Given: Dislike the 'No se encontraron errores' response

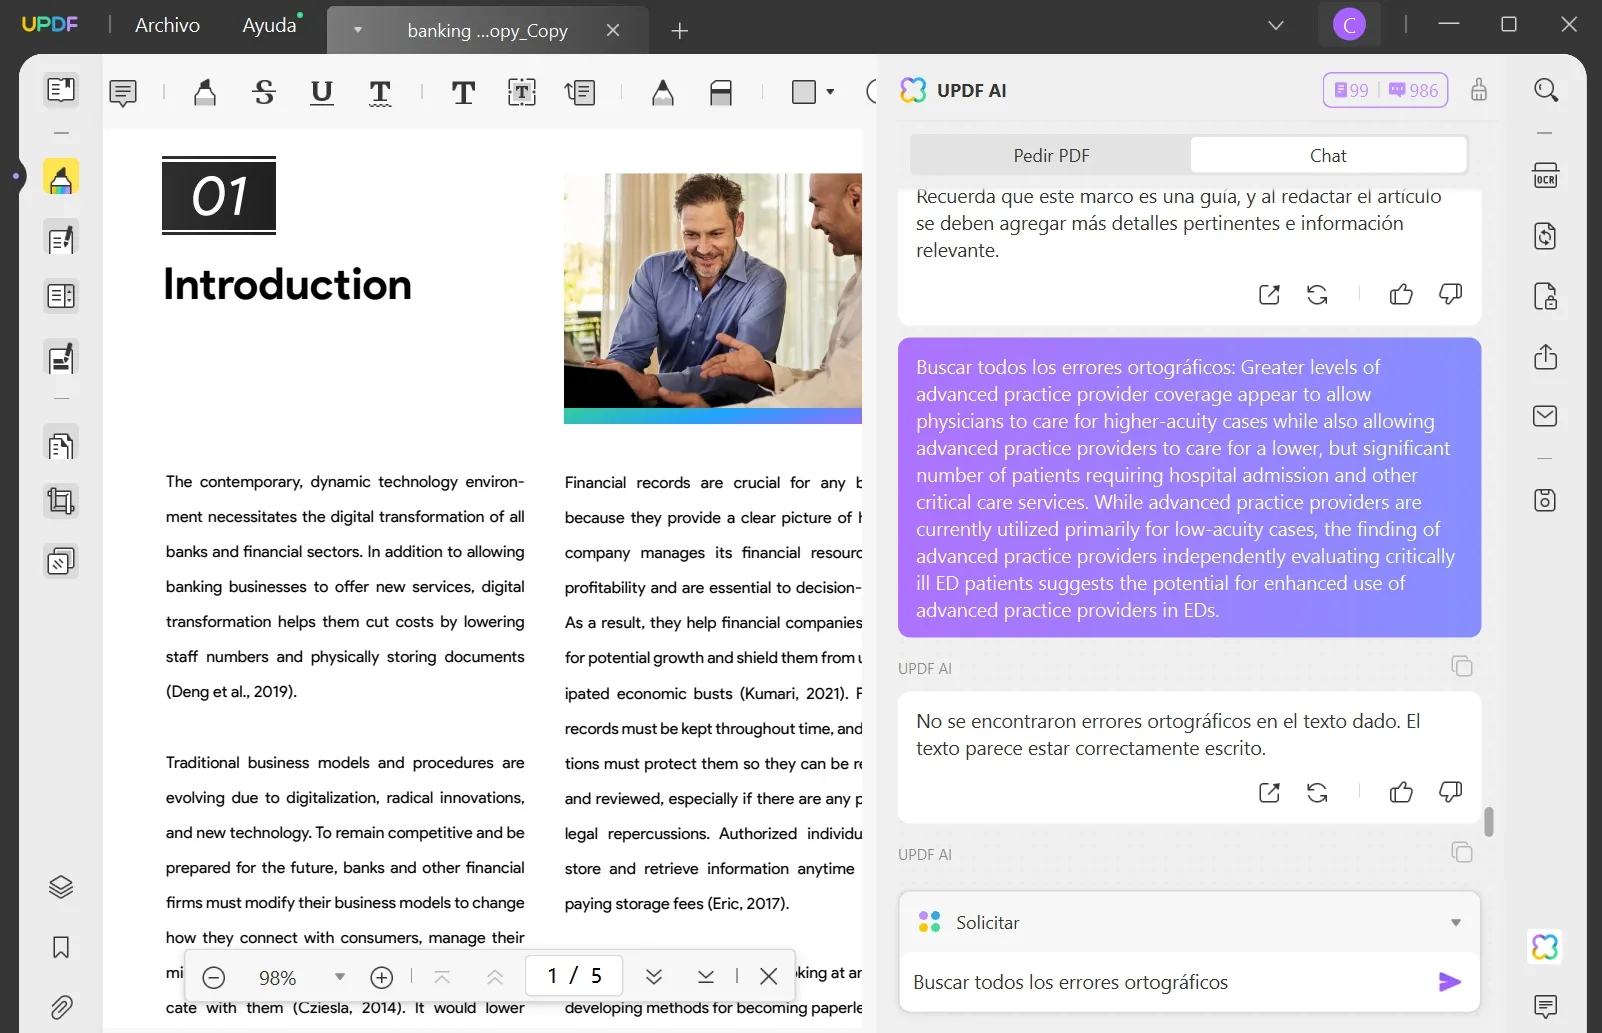Looking at the screenshot, I should point(1450,793).
